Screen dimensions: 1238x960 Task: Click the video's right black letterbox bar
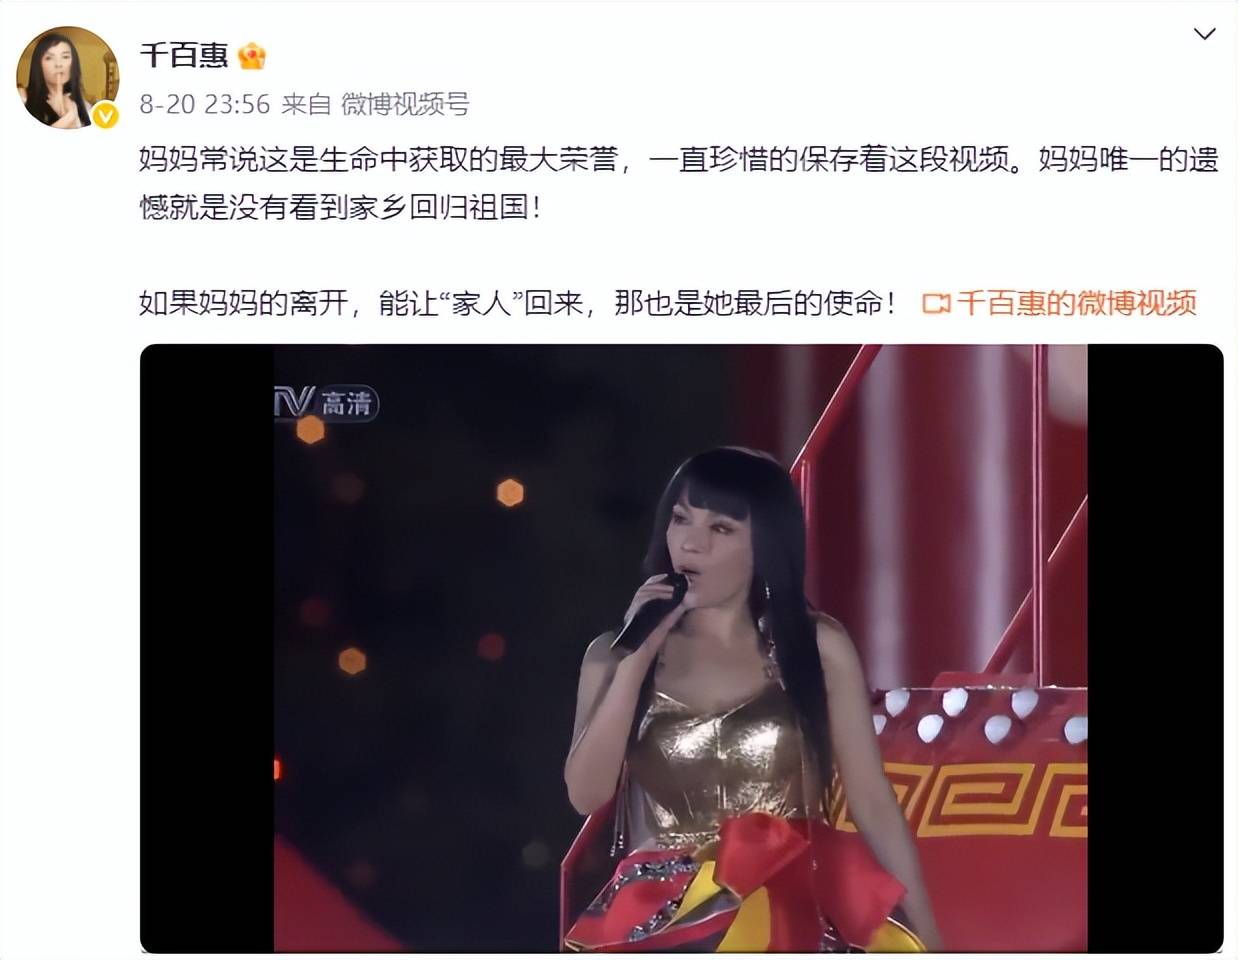[1155, 648]
